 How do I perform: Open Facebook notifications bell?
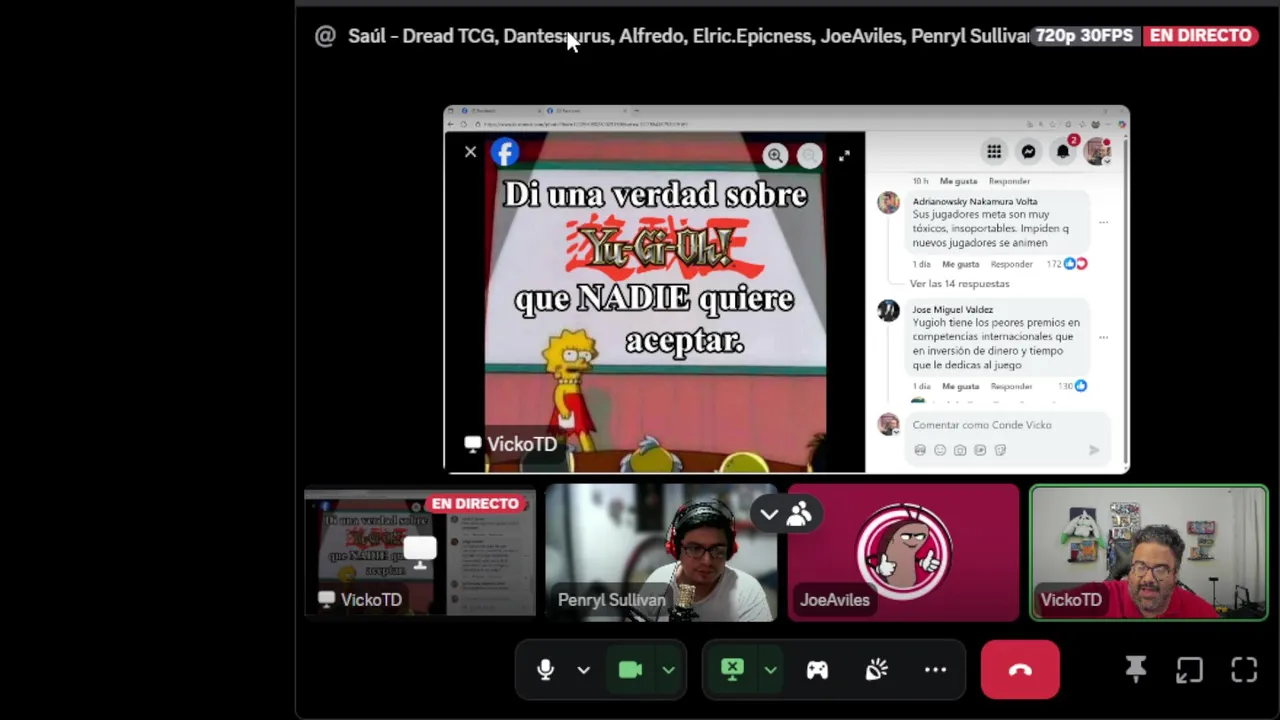[1063, 151]
